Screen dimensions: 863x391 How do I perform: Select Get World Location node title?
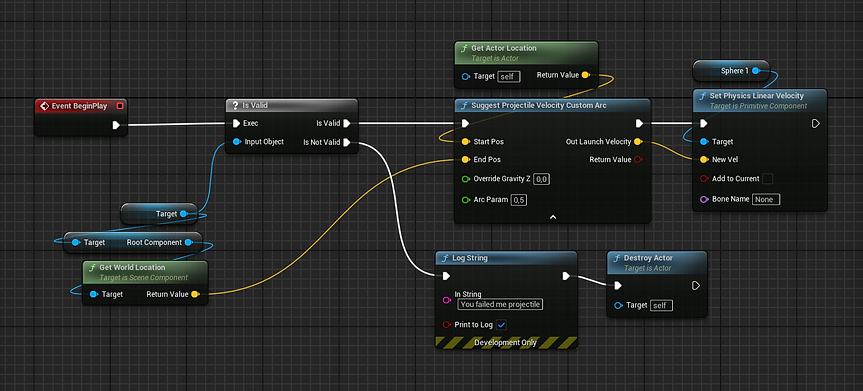(x=132, y=267)
